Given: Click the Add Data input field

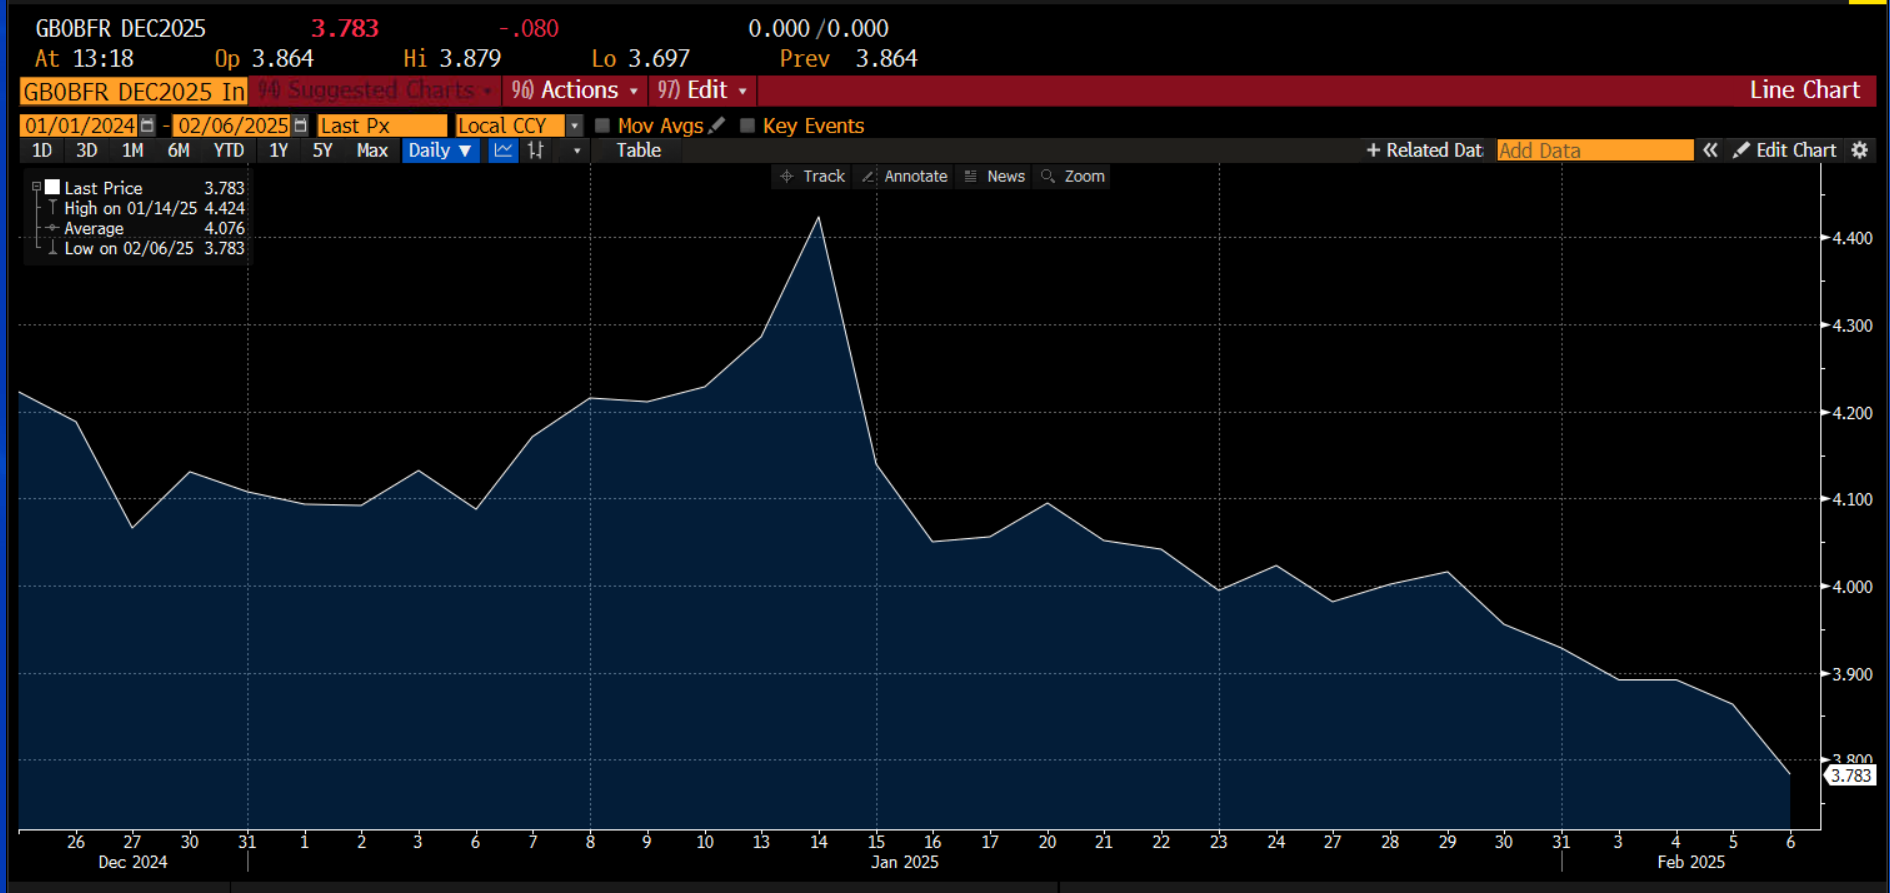Looking at the screenshot, I should [x=1594, y=150].
